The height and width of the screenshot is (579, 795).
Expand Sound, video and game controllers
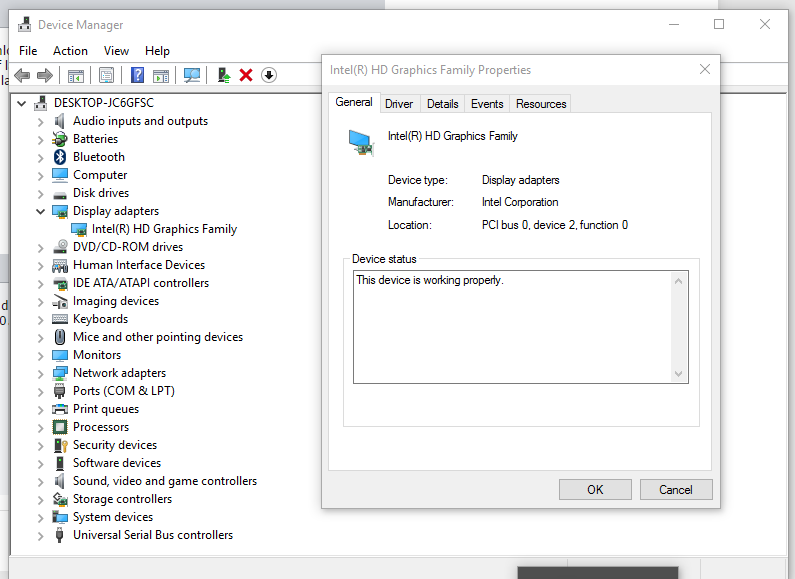41,482
